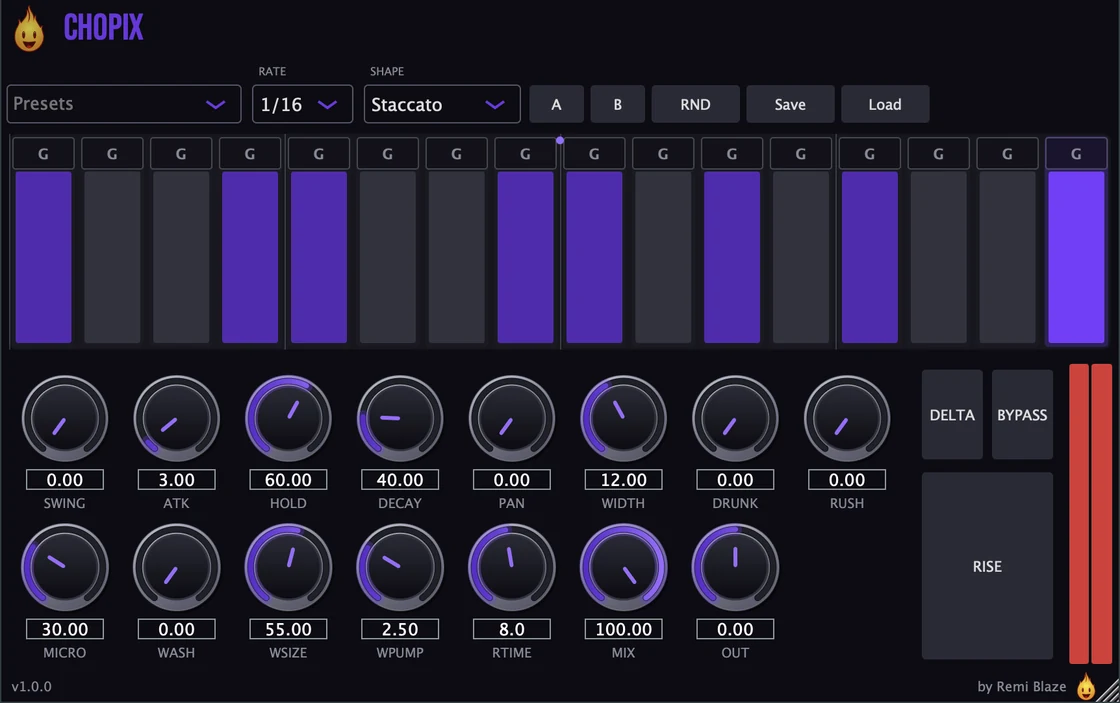Click the WSIZE knob
Screen dimensions: 1120x703
pos(289,568)
